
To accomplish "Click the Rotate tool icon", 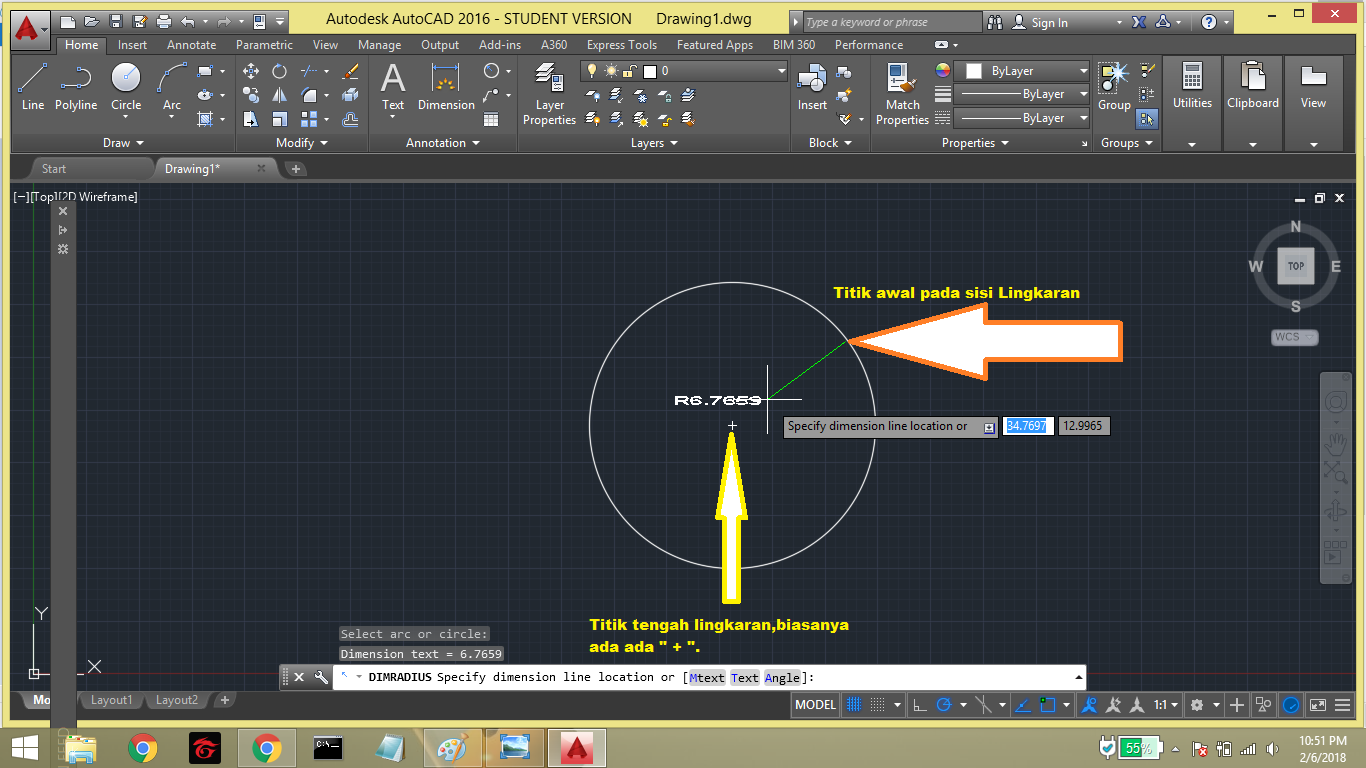I will [280, 72].
